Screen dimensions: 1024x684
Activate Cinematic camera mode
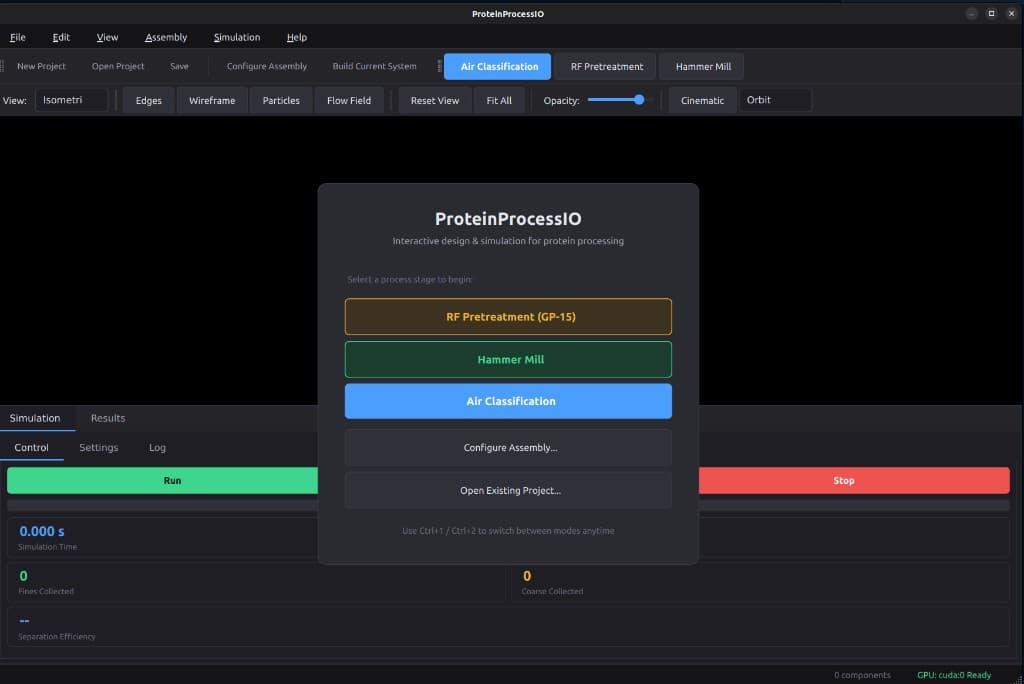click(x=702, y=100)
